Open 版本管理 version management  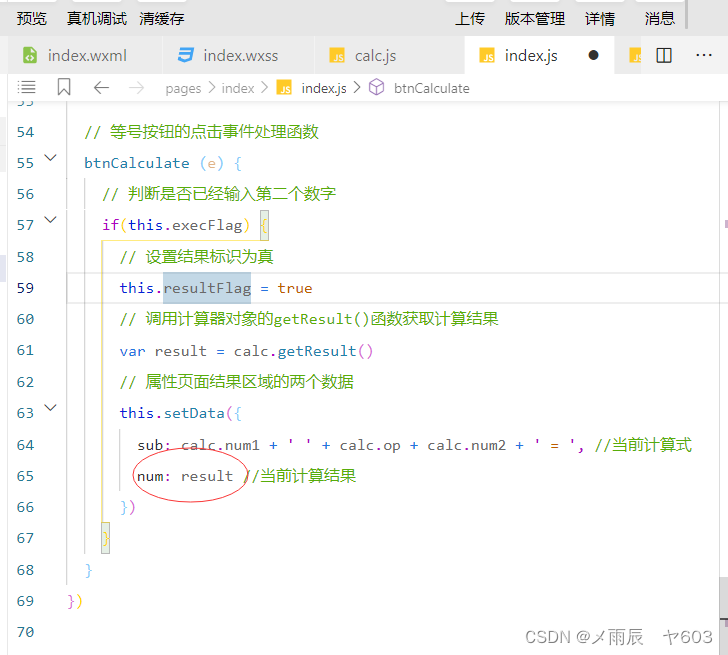[535, 19]
